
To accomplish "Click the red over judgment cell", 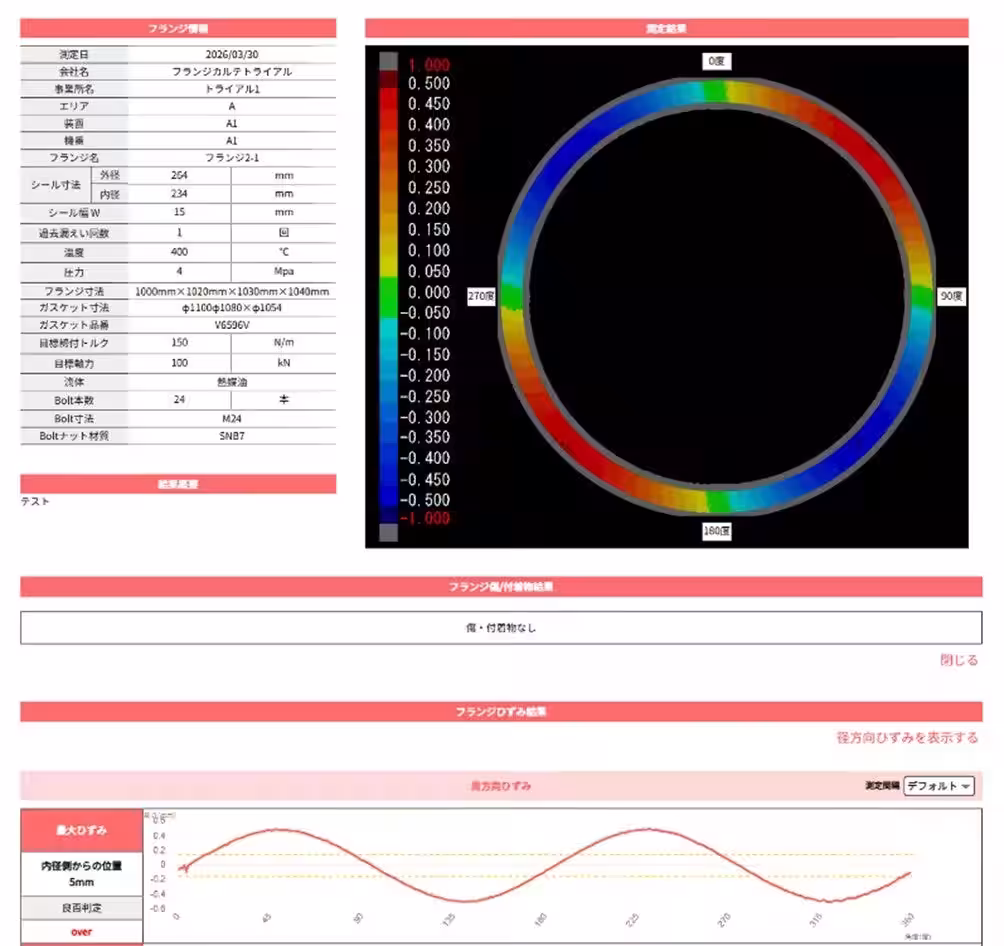I will [81, 932].
